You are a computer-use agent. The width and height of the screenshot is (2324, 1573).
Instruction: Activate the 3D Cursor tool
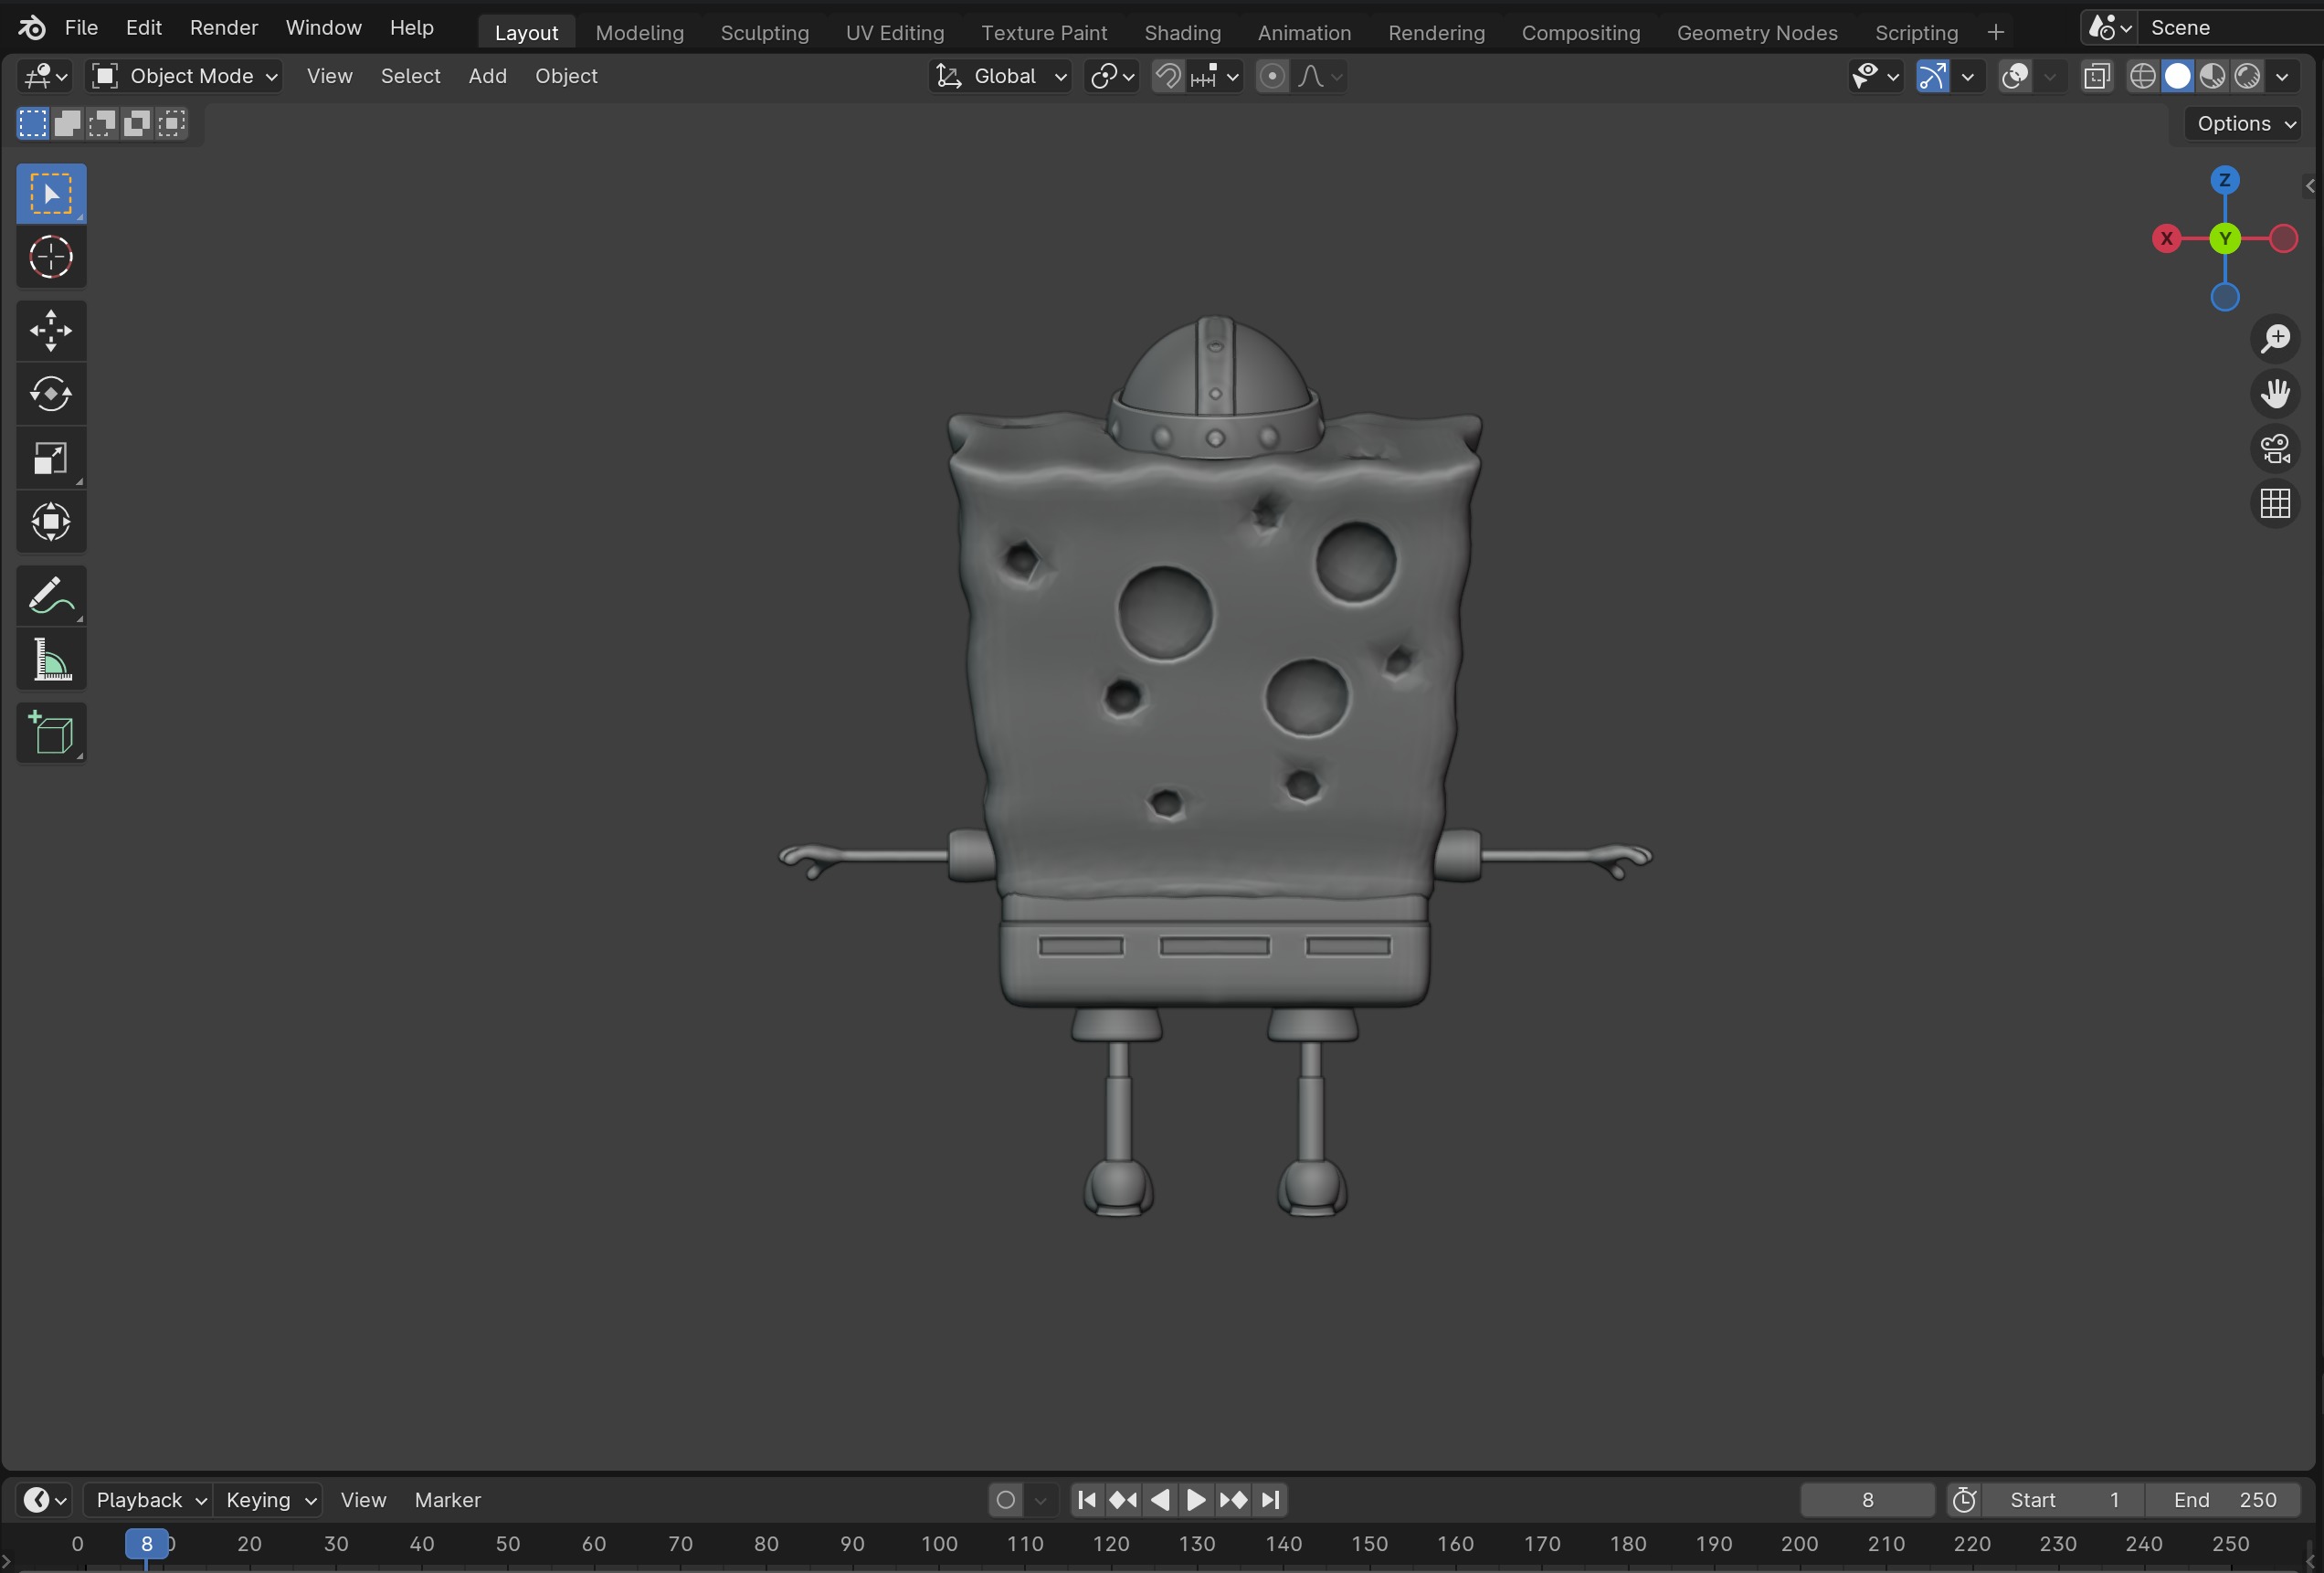pos(51,257)
